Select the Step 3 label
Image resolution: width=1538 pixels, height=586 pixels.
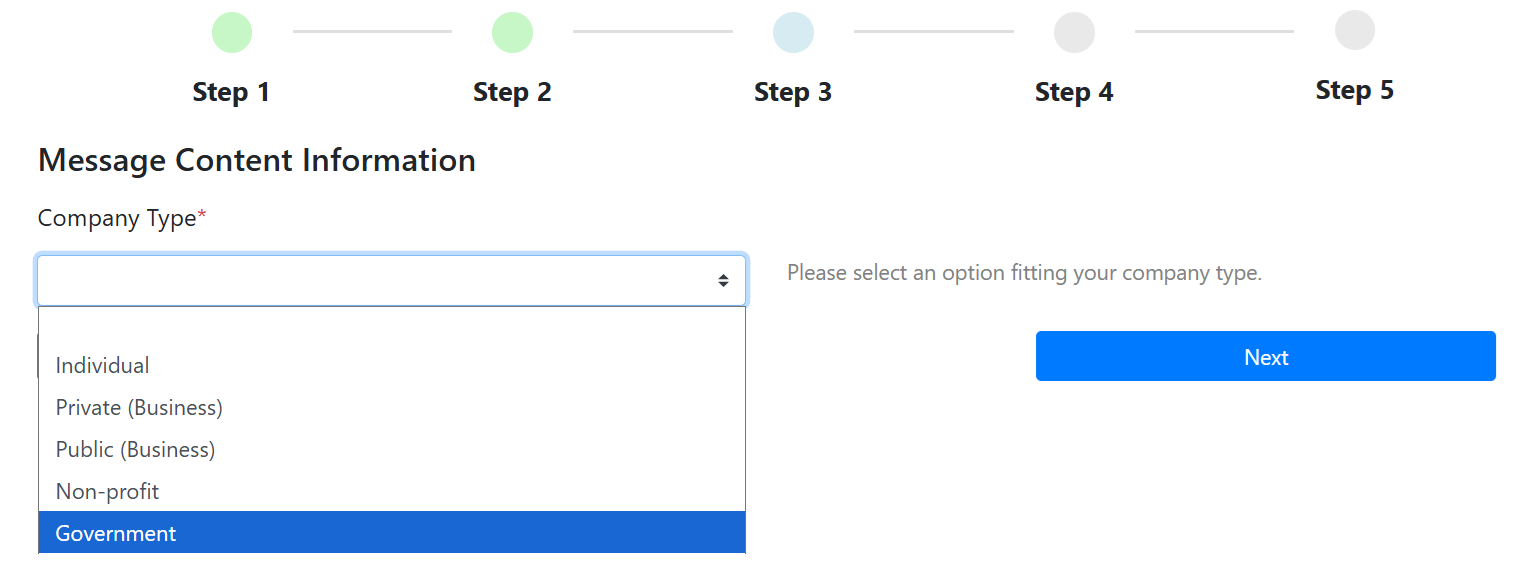[x=793, y=92]
